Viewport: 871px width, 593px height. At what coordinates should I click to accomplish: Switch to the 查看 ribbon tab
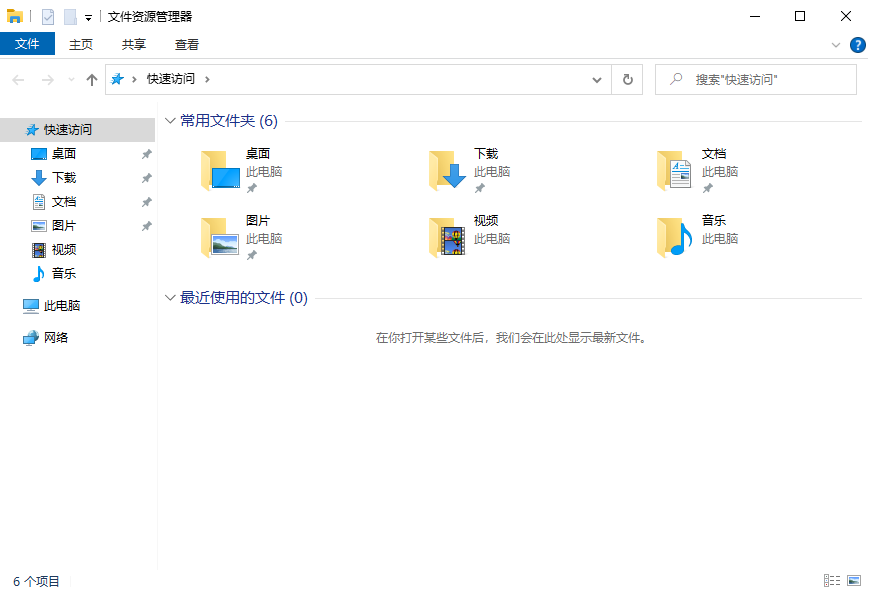tap(187, 44)
